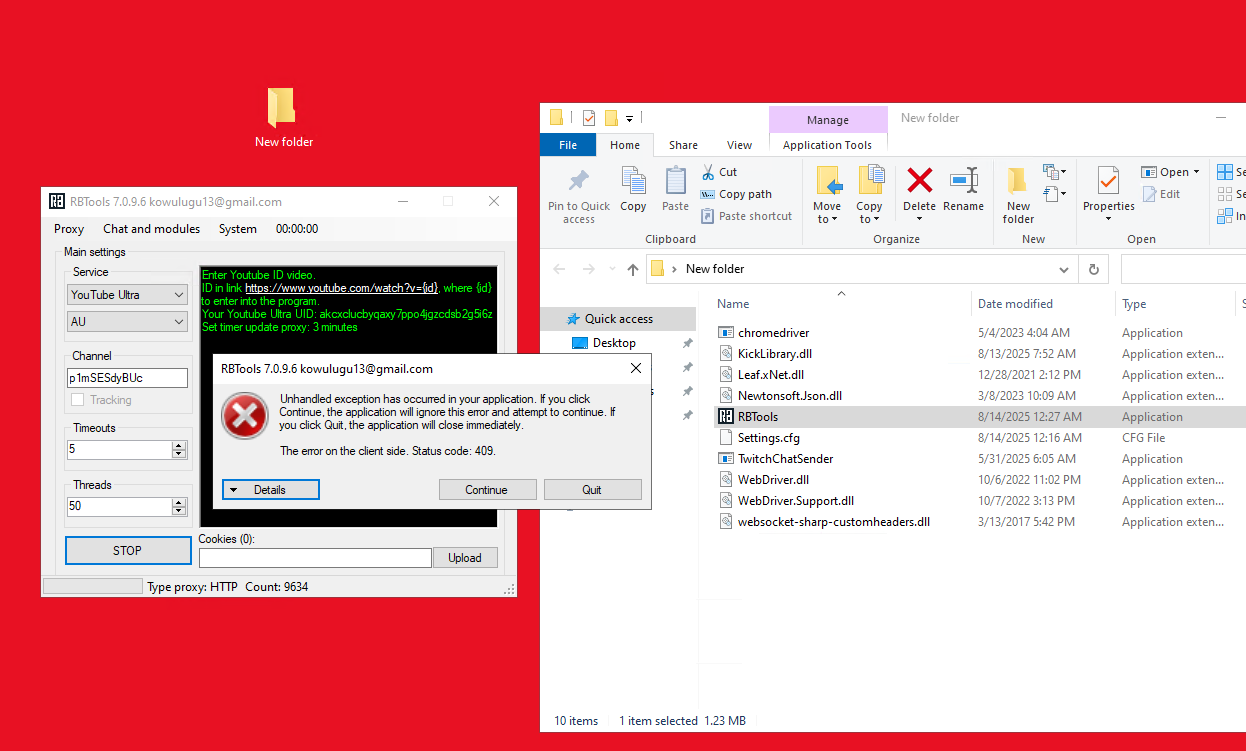The height and width of the screenshot is (751, 1246).
Task: Select the TwitchChatSender file
Action: tap(785, 459)
